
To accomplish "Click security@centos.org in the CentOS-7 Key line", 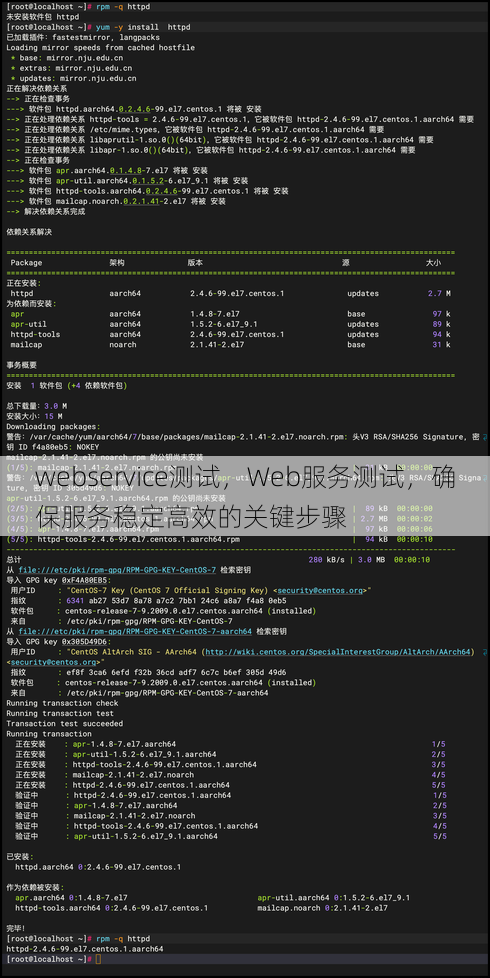I will [x=320, y=591].
